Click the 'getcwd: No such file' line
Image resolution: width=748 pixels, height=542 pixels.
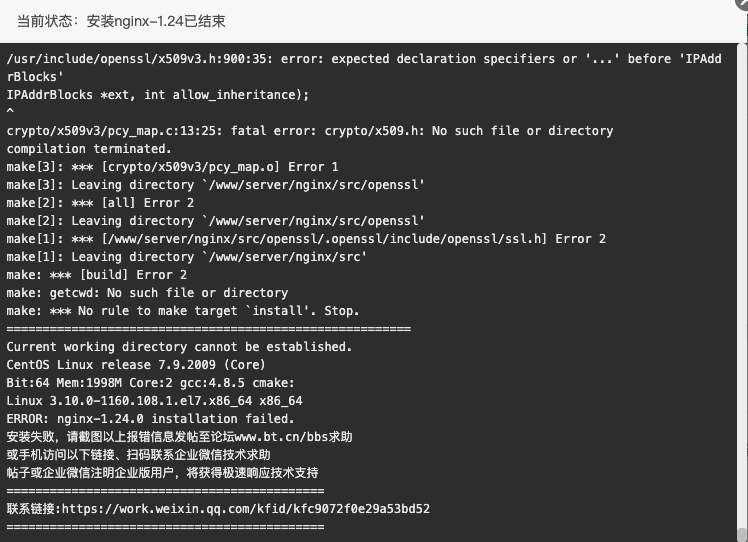(147, 293)
